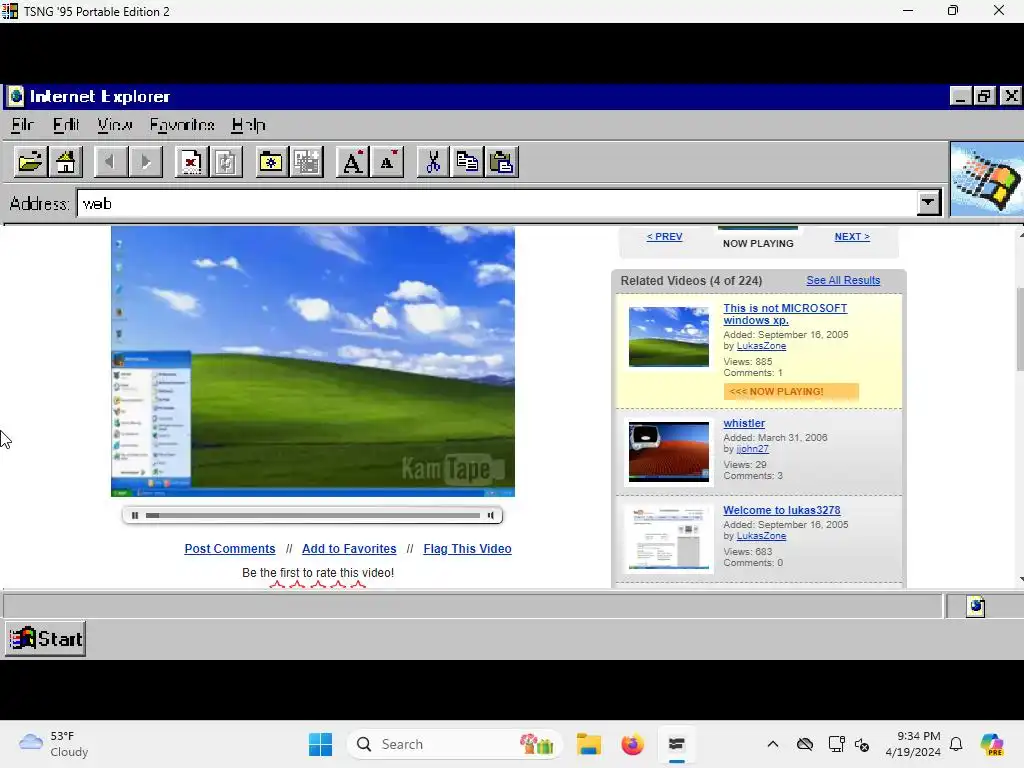
Task: Open the clock showing 9:34 PM
Action: [913, 744]
